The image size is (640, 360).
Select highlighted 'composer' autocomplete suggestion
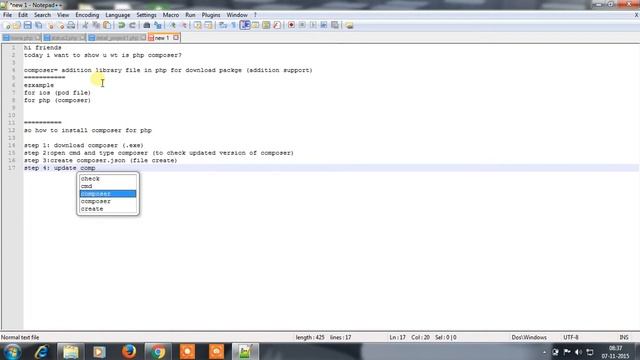click(108, 193)
